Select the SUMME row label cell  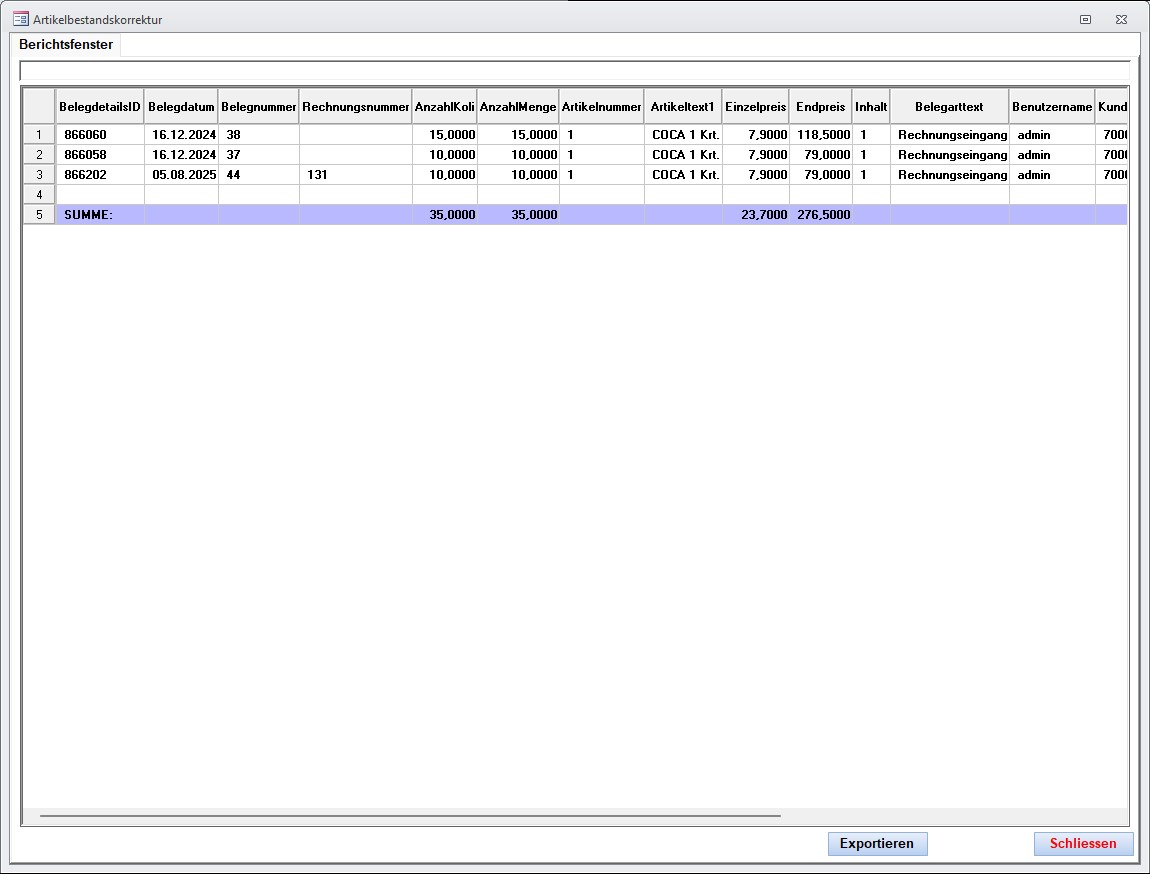point(100,215)
